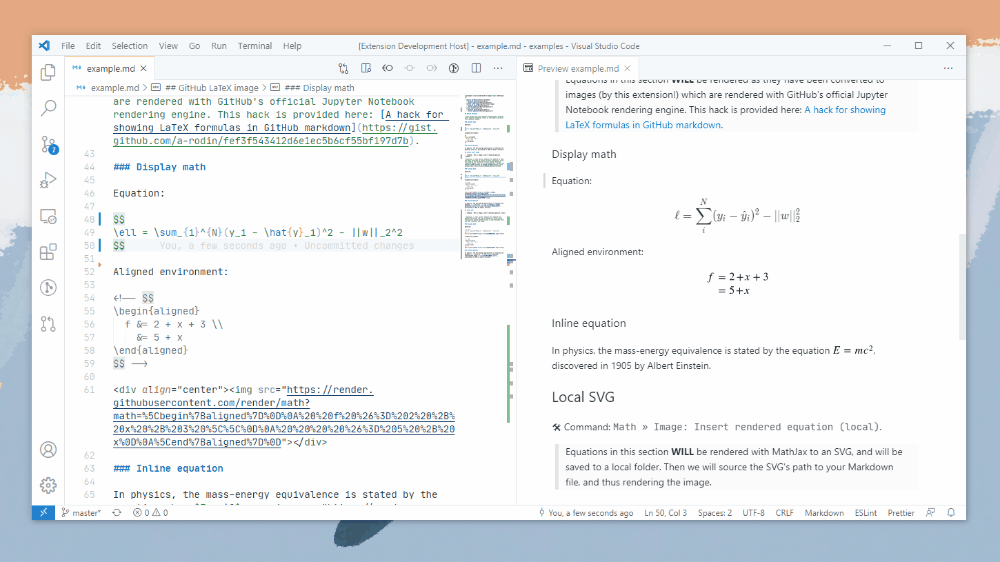Viewport: 1000px width, 562px height.
Task: Open More Actions menu of the preview group
Action: (948, 68)
